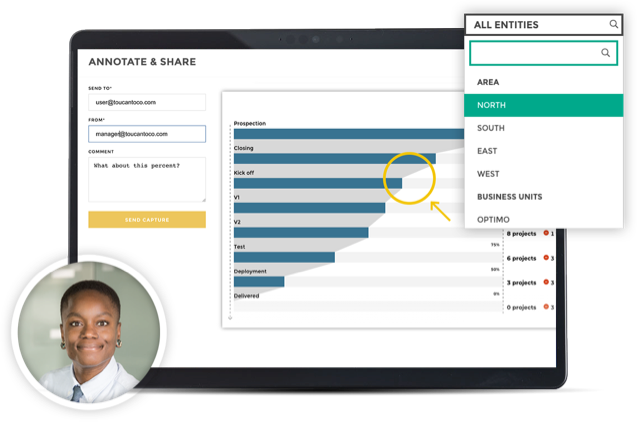This screenshot has height=422, width=637.
Task: Click the magnifier icon inside dropdown search box
Action: pos(605,53)
